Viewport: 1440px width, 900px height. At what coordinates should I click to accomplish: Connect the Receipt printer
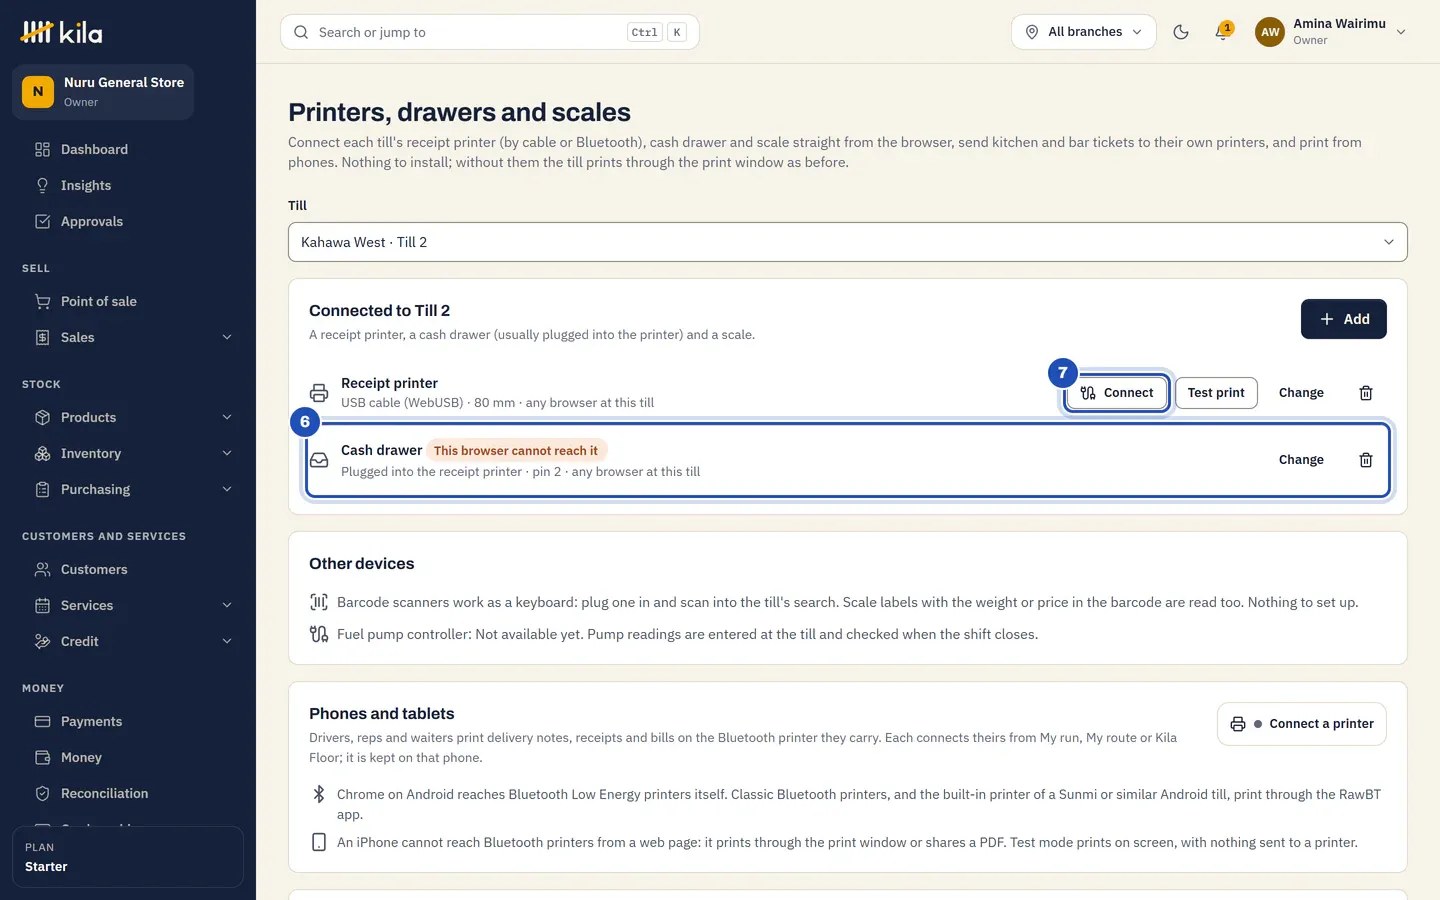point(1117,393)
